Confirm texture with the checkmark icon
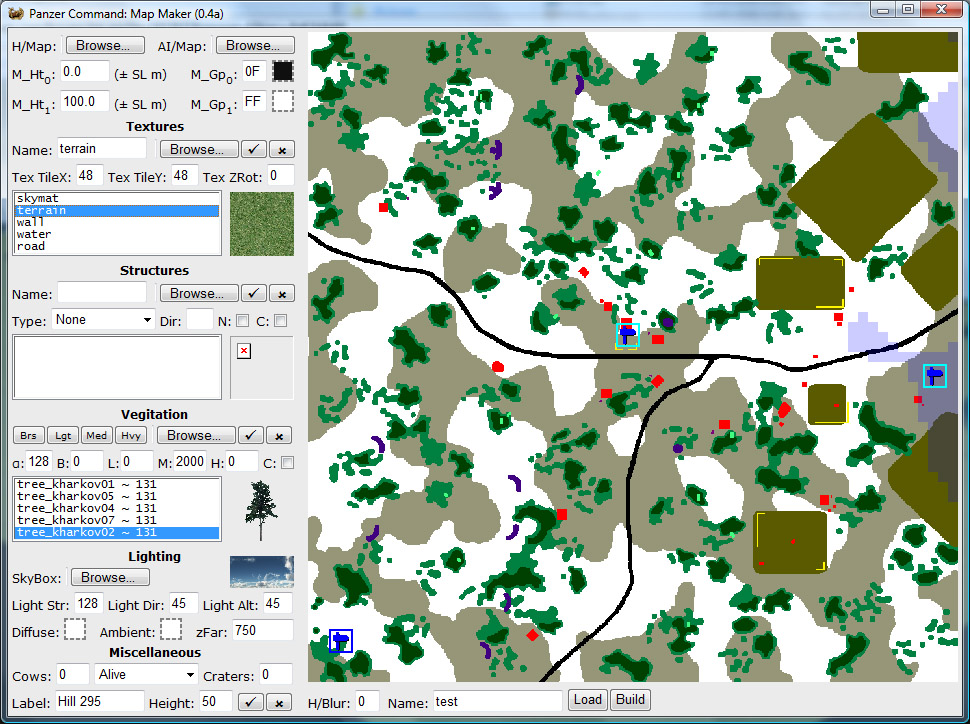The height and width of the screenshot is (724, 970). [x=254, y=149]
